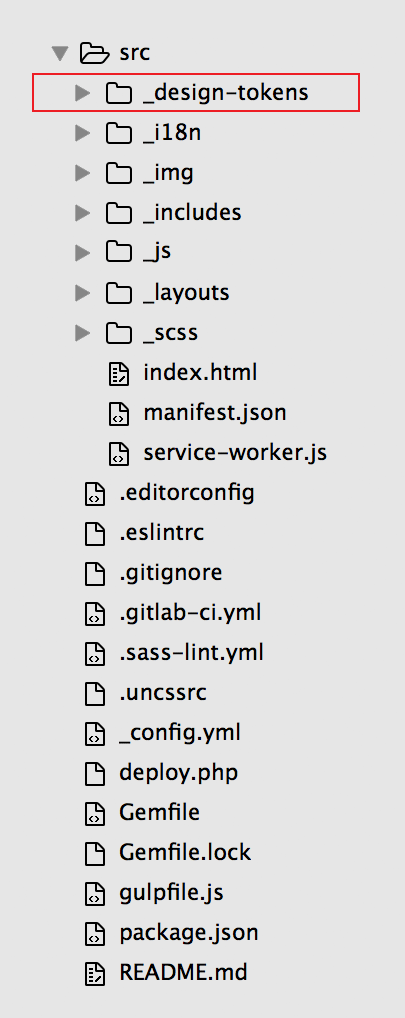The width and height of the screenshot is (405, 1018).
Task: Click the README.md document icon
Action: (x=95, y=974)
